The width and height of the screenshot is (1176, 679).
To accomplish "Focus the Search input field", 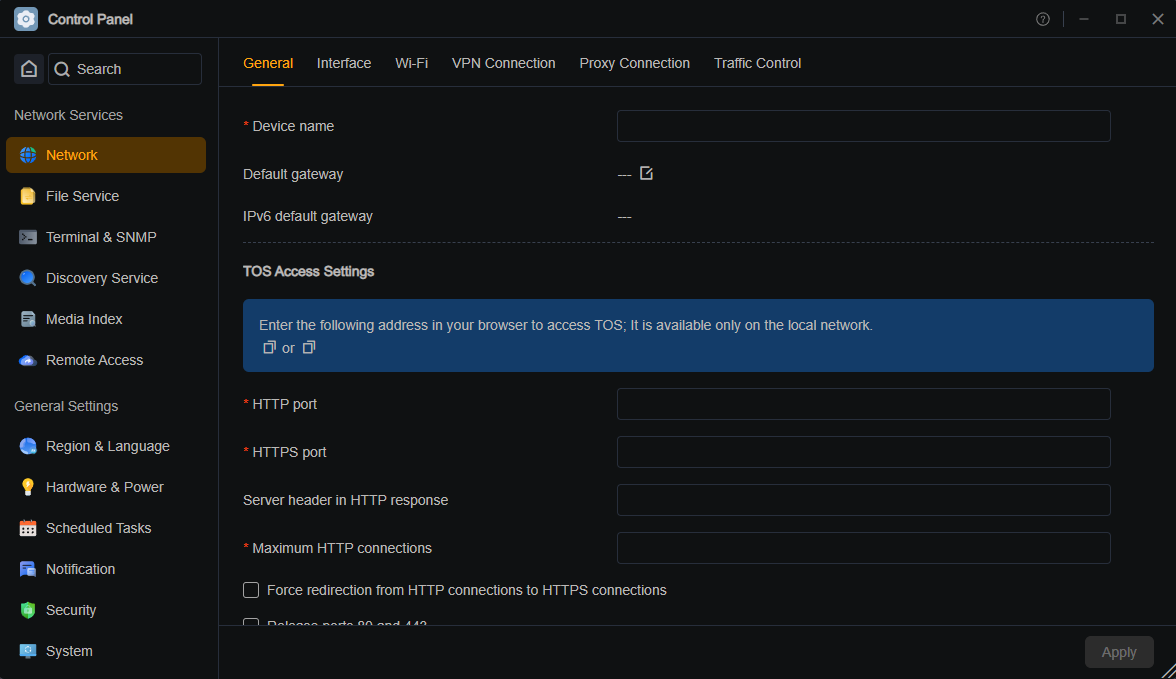I will [125, 69].
